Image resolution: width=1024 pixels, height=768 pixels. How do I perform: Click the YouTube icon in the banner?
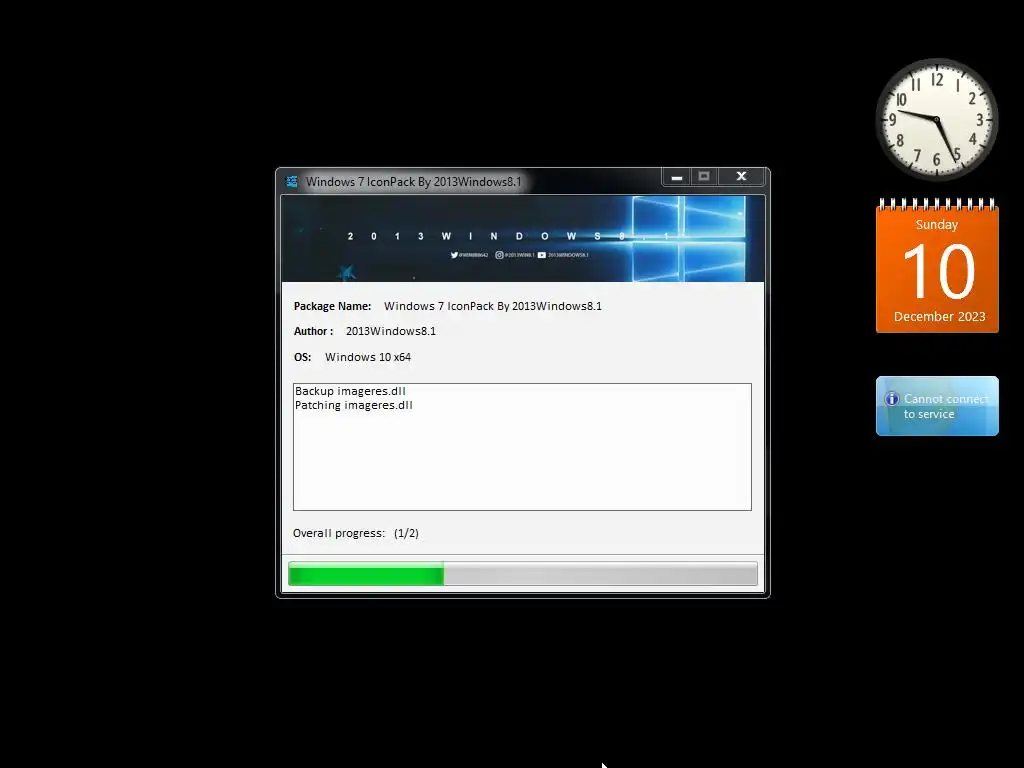(x=541, y=255)
